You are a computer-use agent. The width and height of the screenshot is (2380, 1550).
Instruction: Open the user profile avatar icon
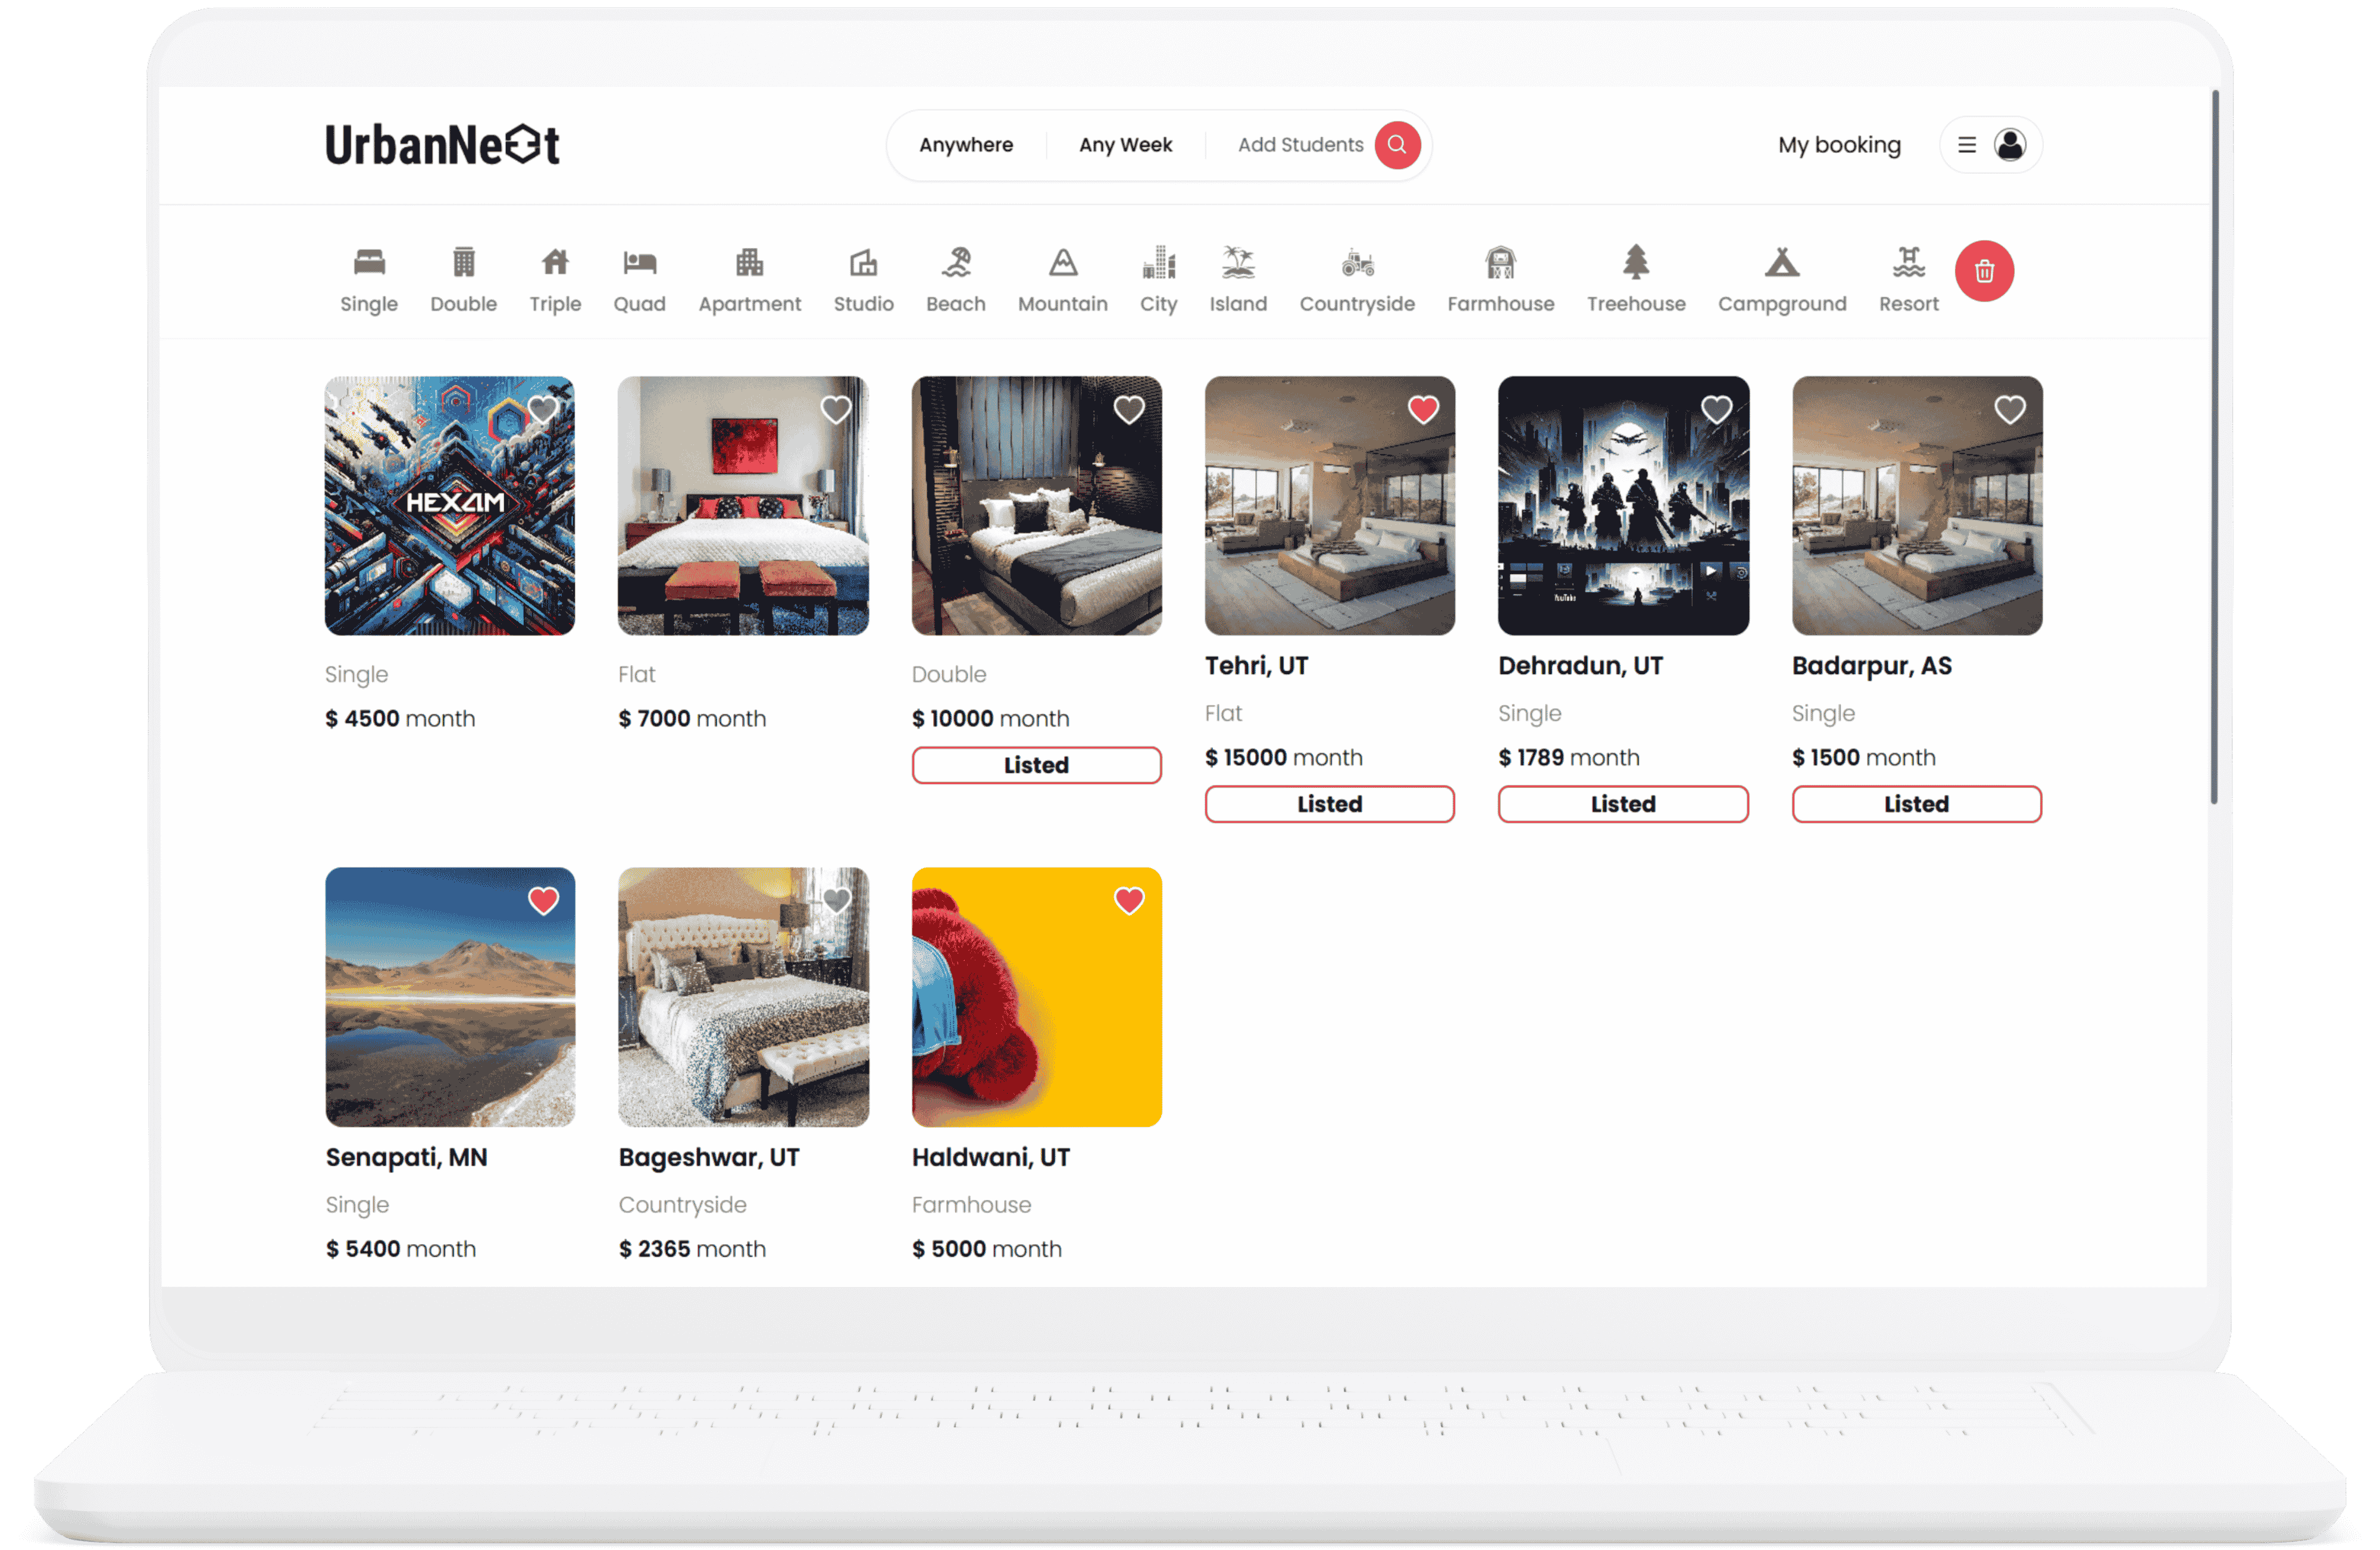2010,145
